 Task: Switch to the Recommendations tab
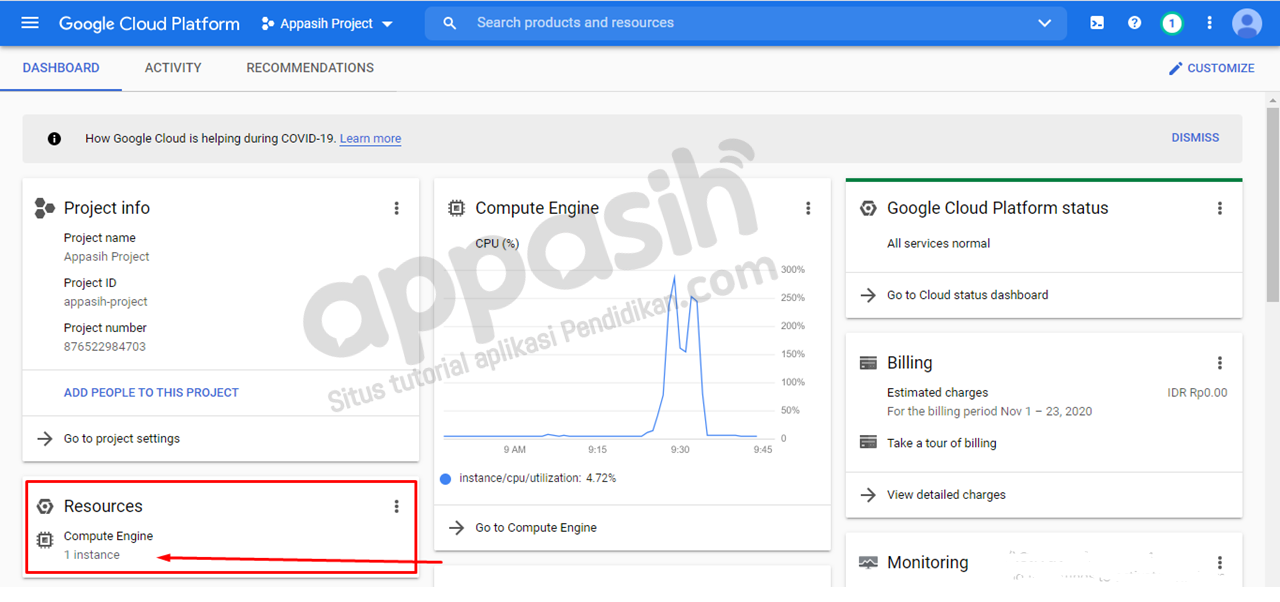pos(310,68)
